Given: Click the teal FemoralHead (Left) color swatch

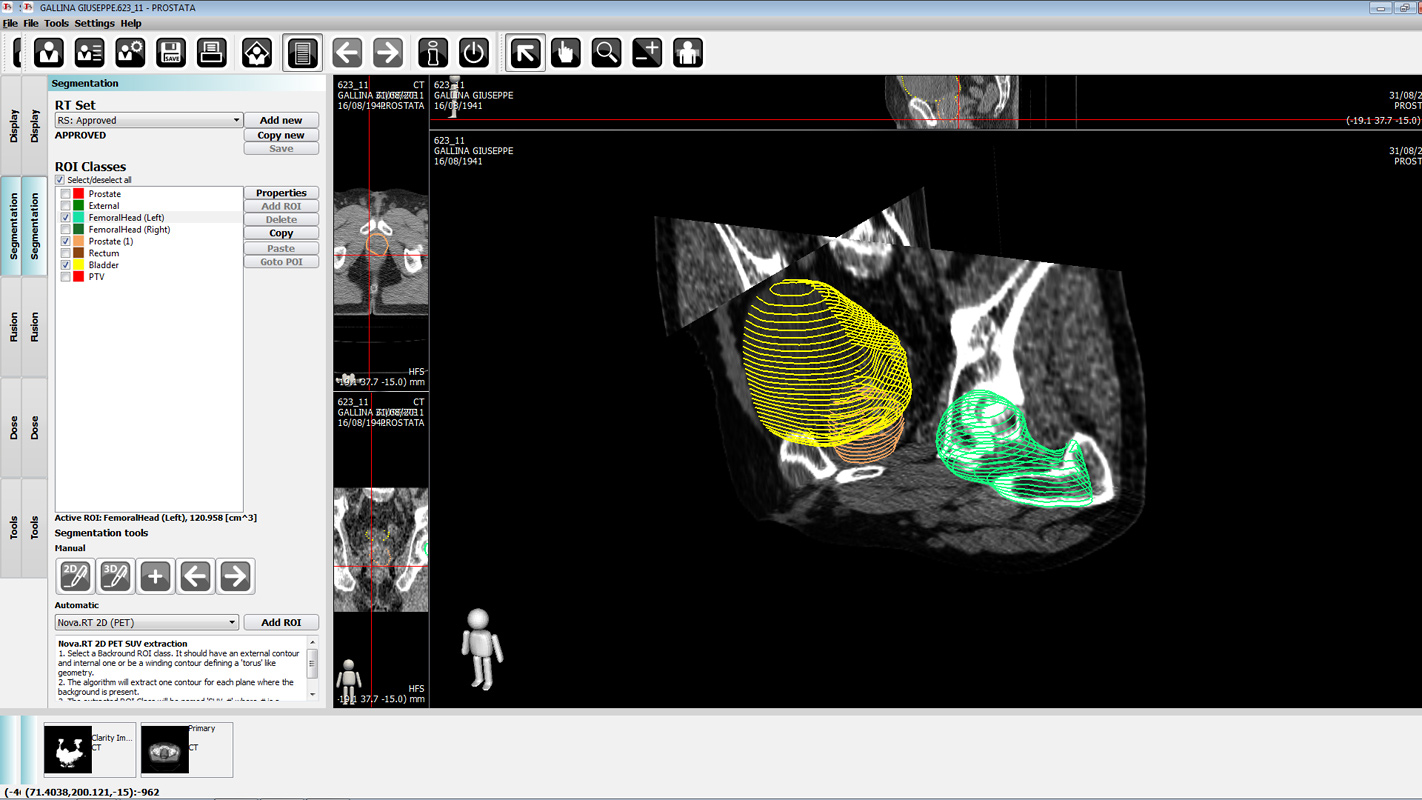Looking at the screenshot, I should point(79,218).
